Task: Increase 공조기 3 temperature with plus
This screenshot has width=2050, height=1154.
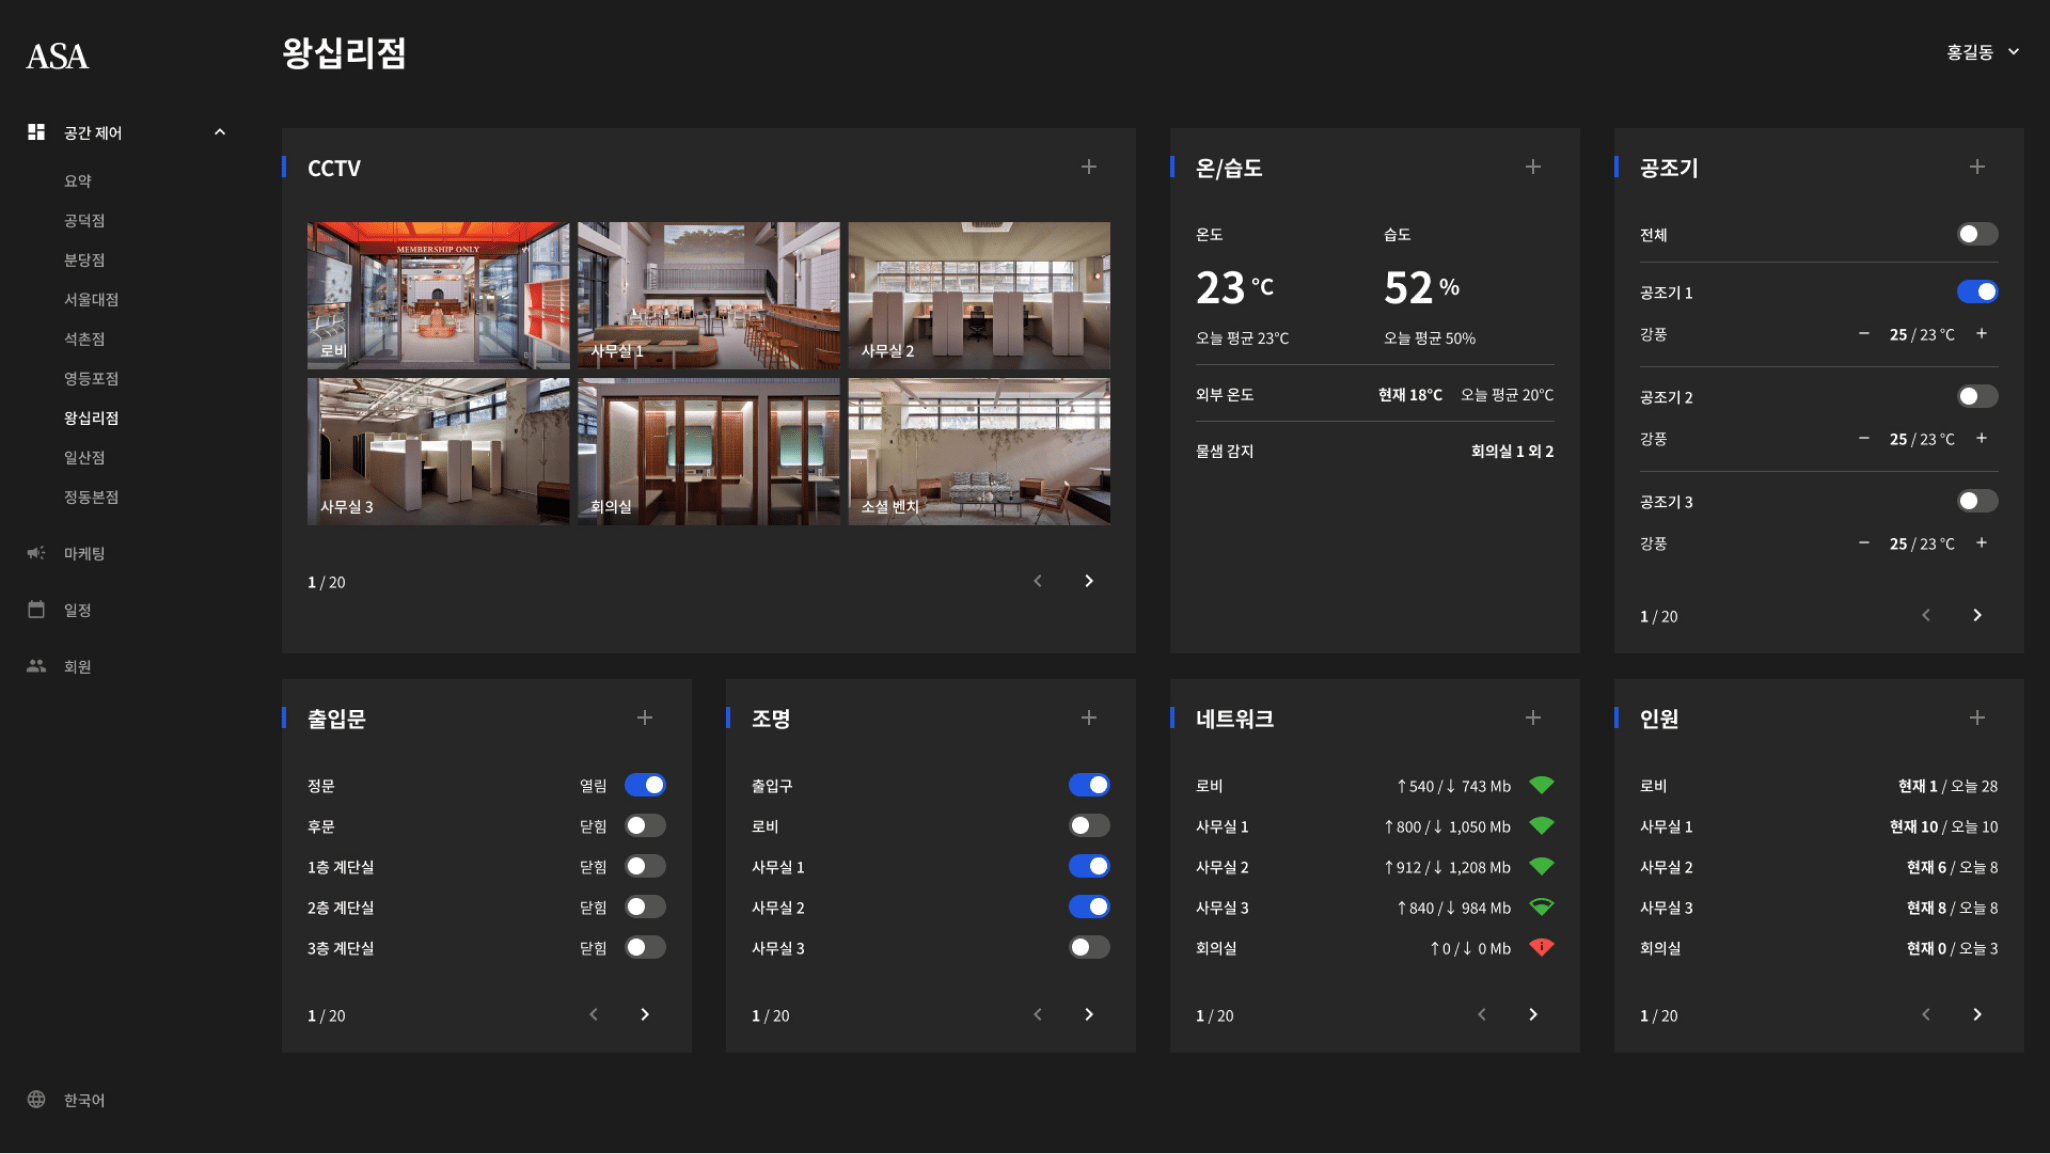Action: (x=1981, y=543)
